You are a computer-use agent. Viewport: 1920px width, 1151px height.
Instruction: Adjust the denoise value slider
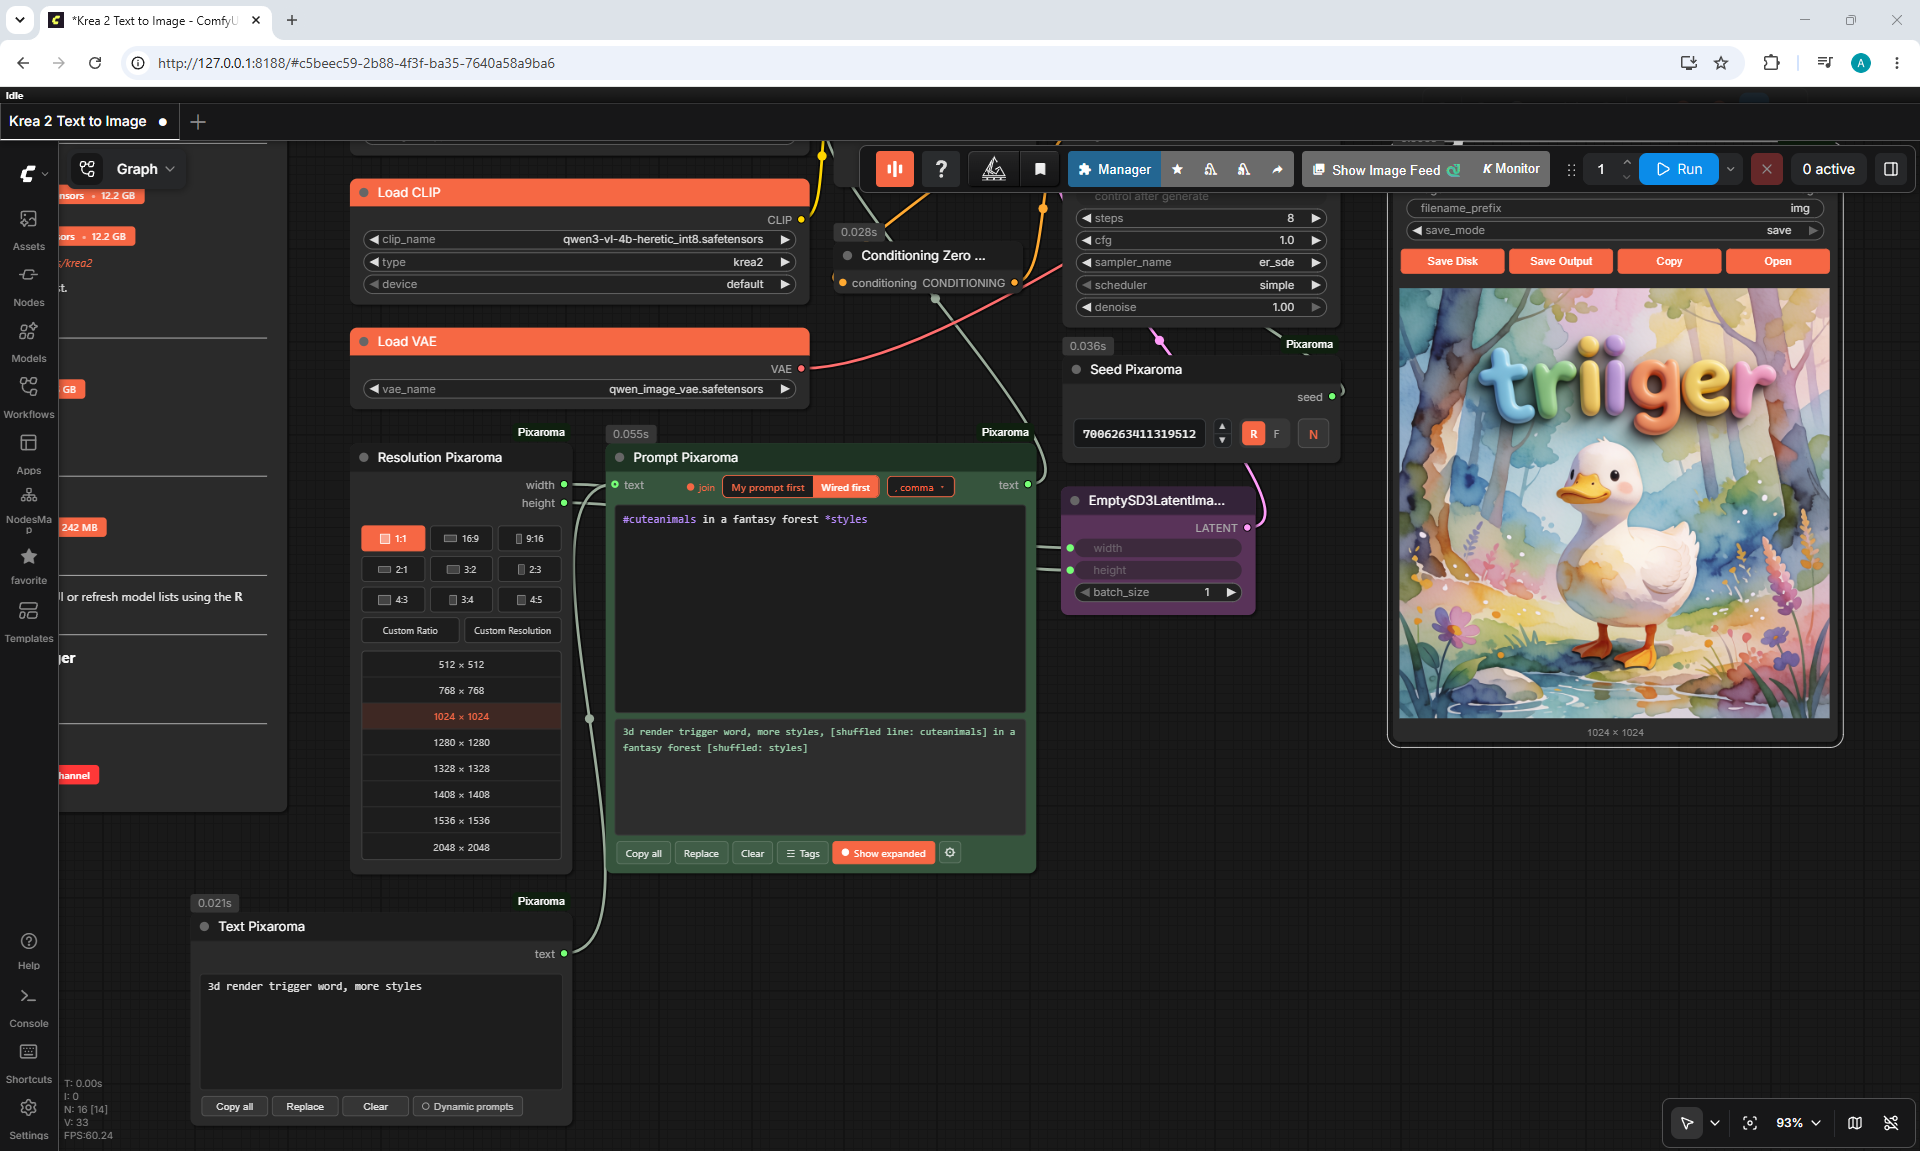pos(1201,307)
